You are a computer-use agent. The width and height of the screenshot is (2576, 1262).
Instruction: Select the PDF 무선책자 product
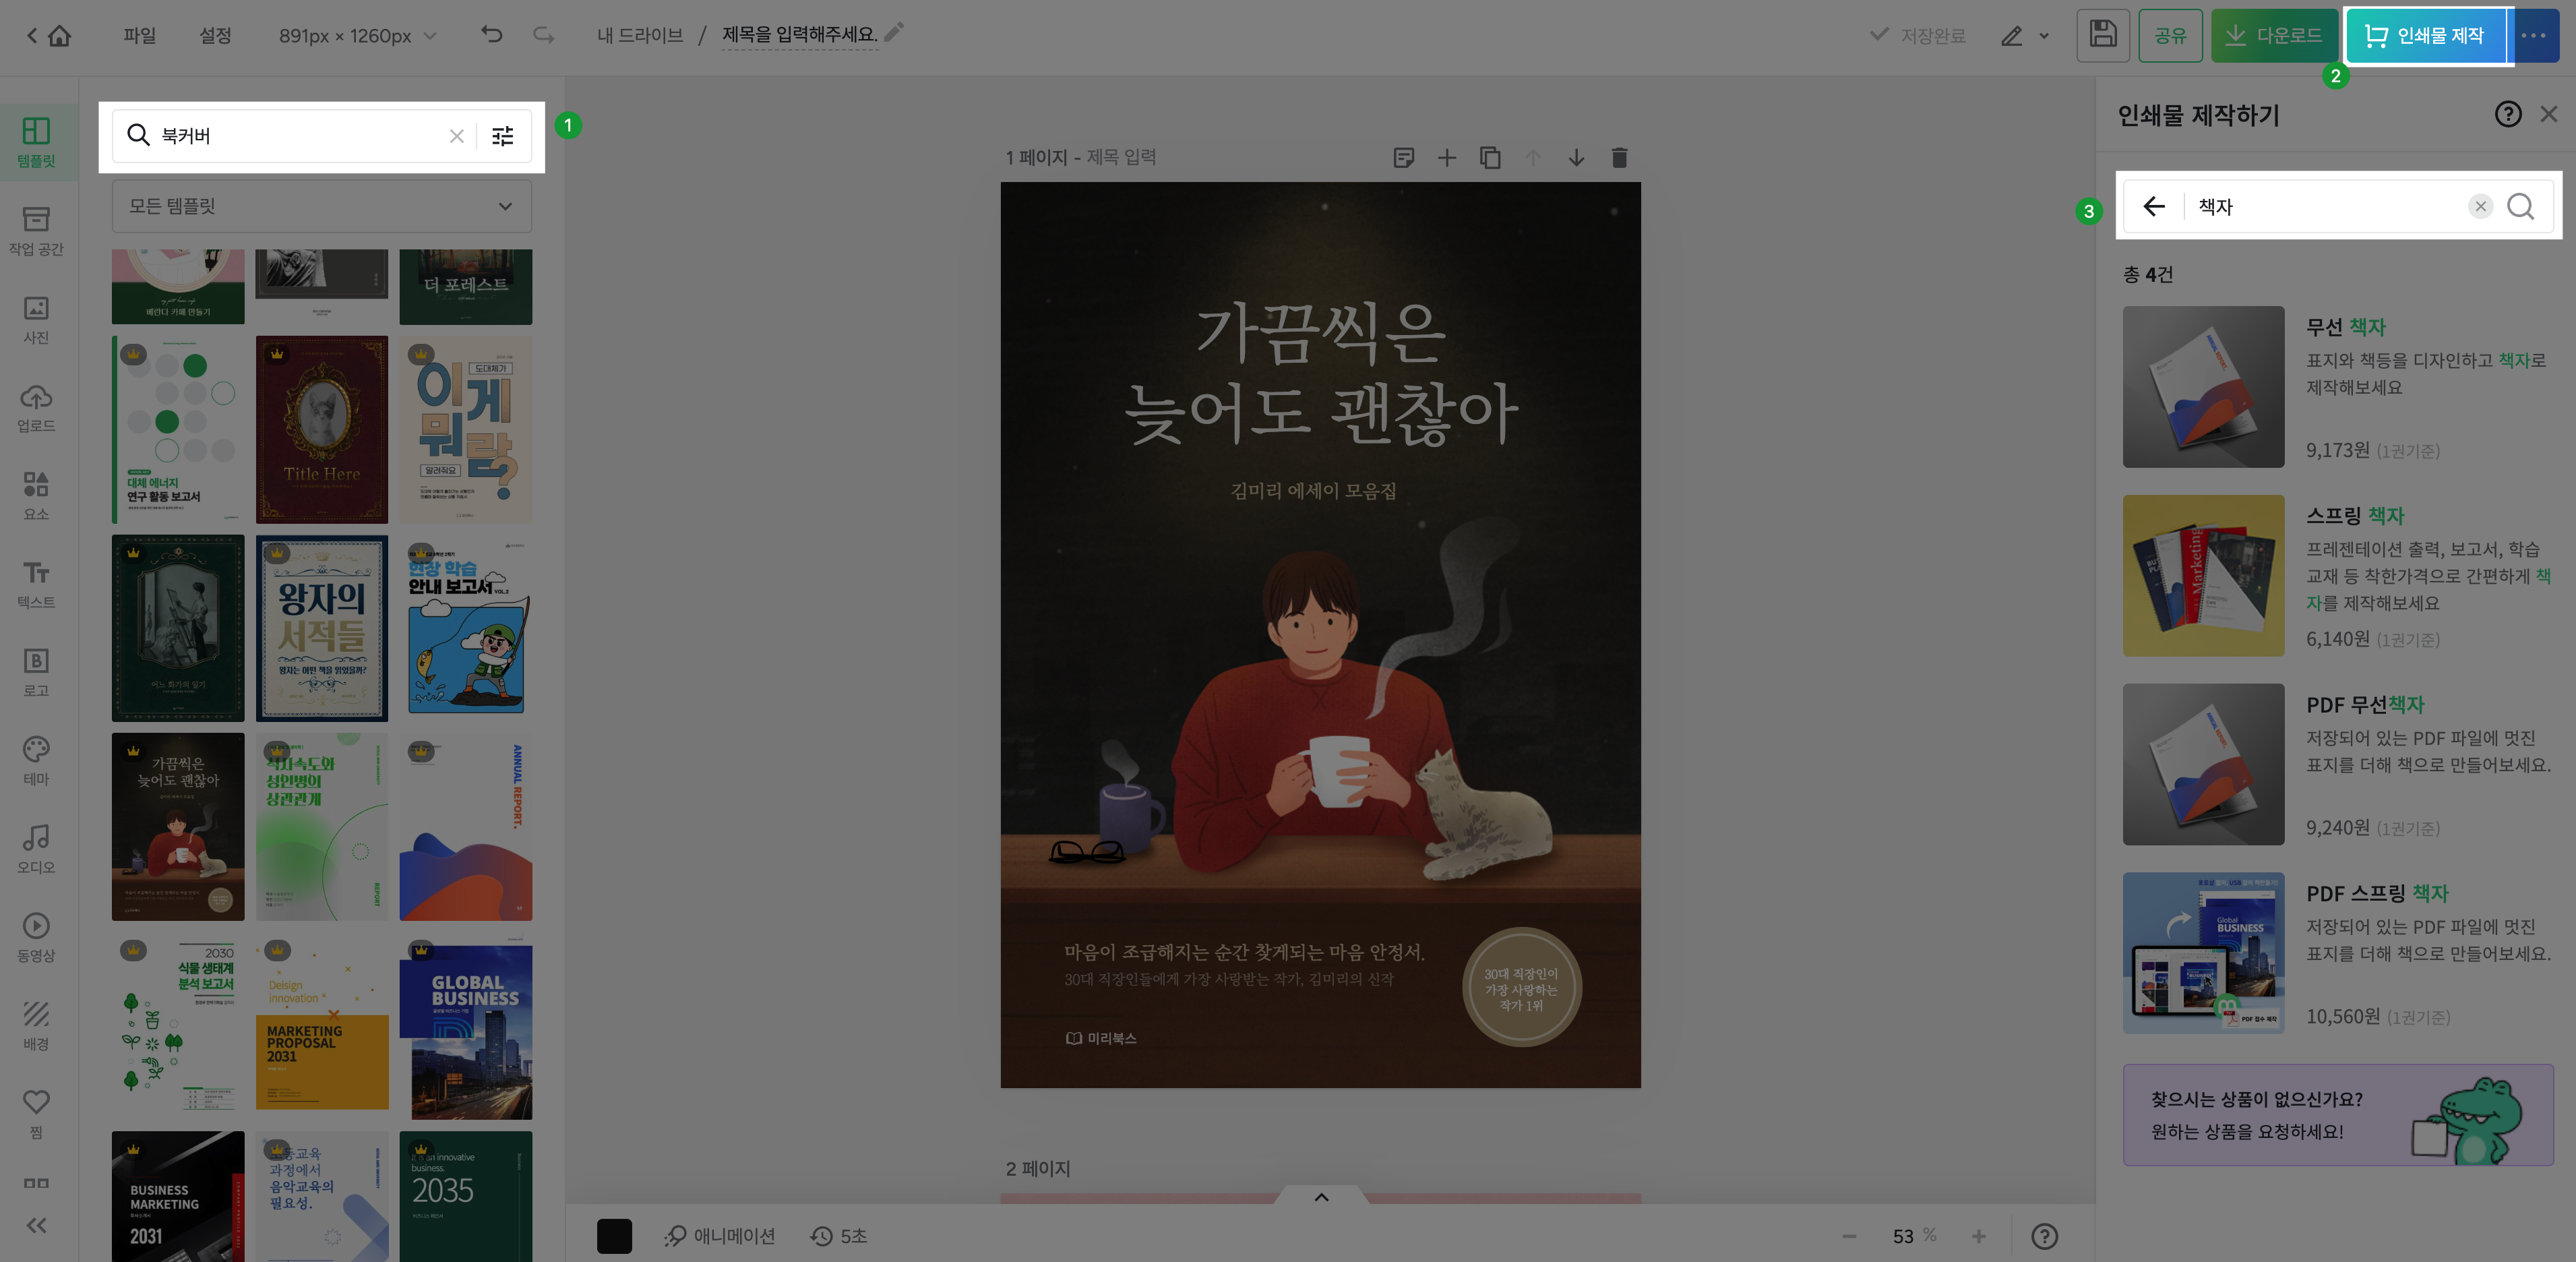click(x=2338, y=764)
